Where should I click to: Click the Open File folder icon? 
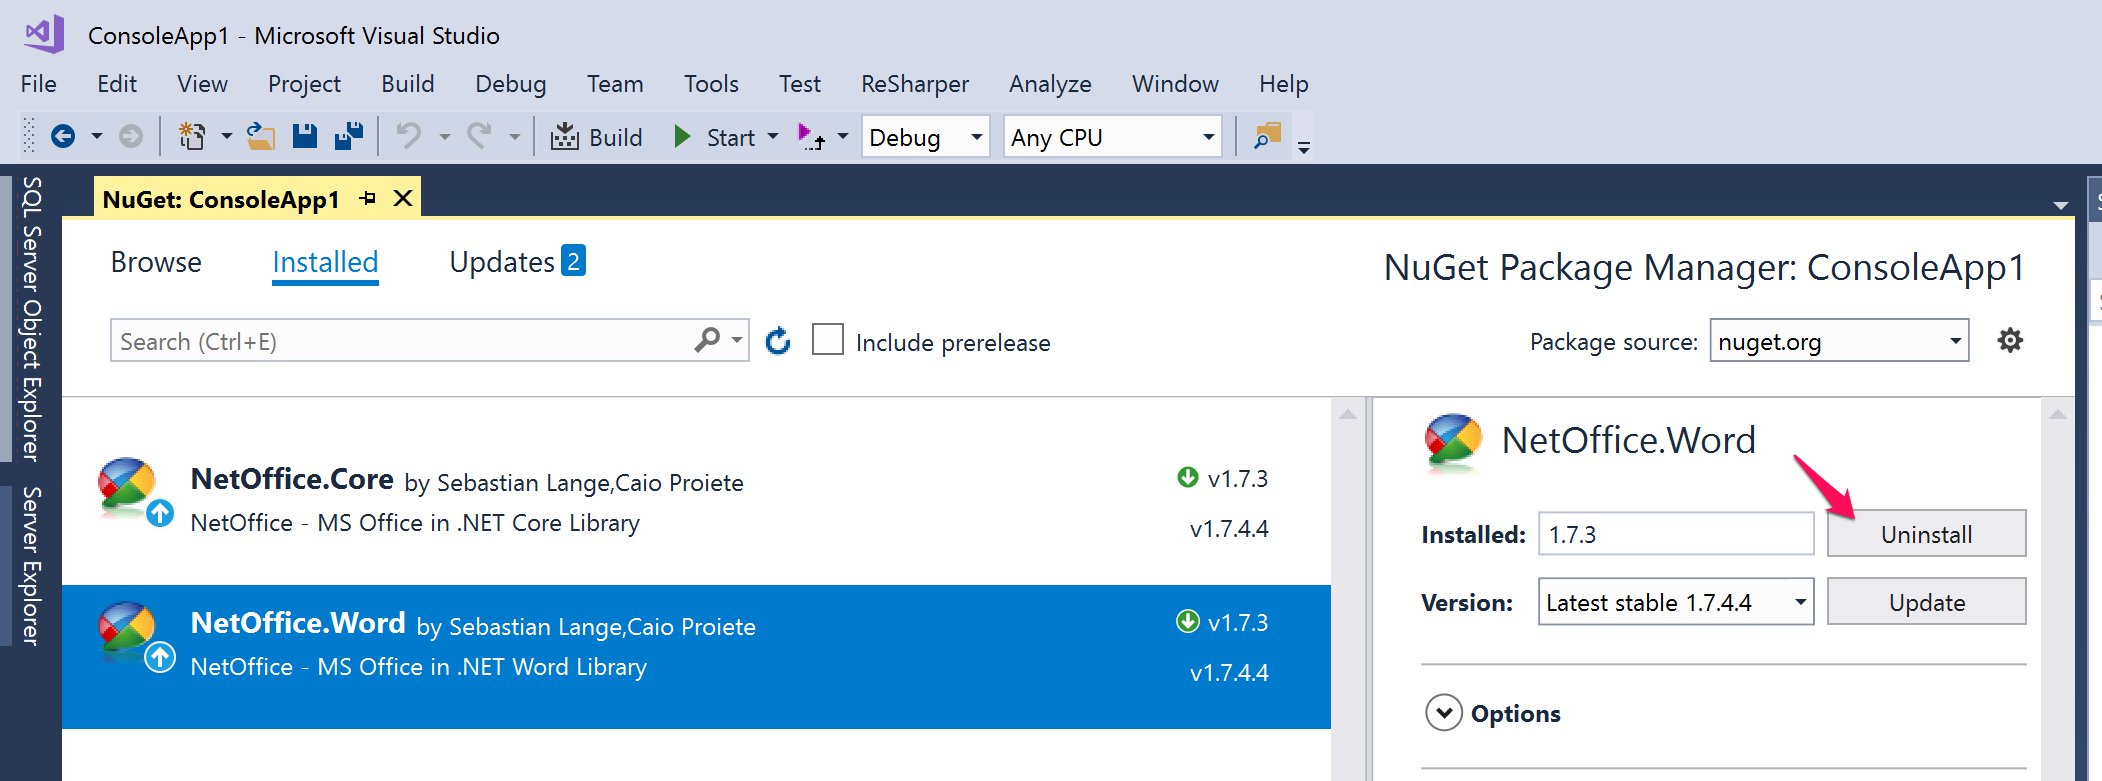(261, 136)
